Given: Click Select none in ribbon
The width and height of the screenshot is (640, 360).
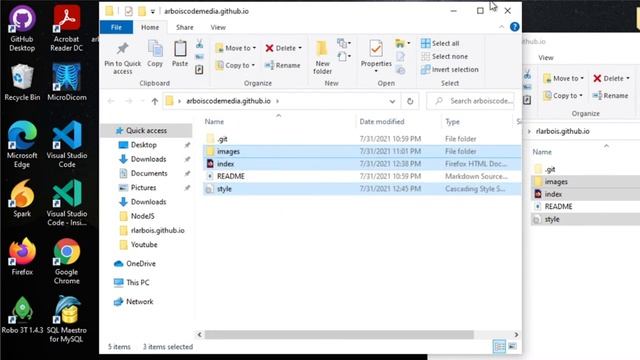Looking at the screenshot, I should [x=444, y=56].
